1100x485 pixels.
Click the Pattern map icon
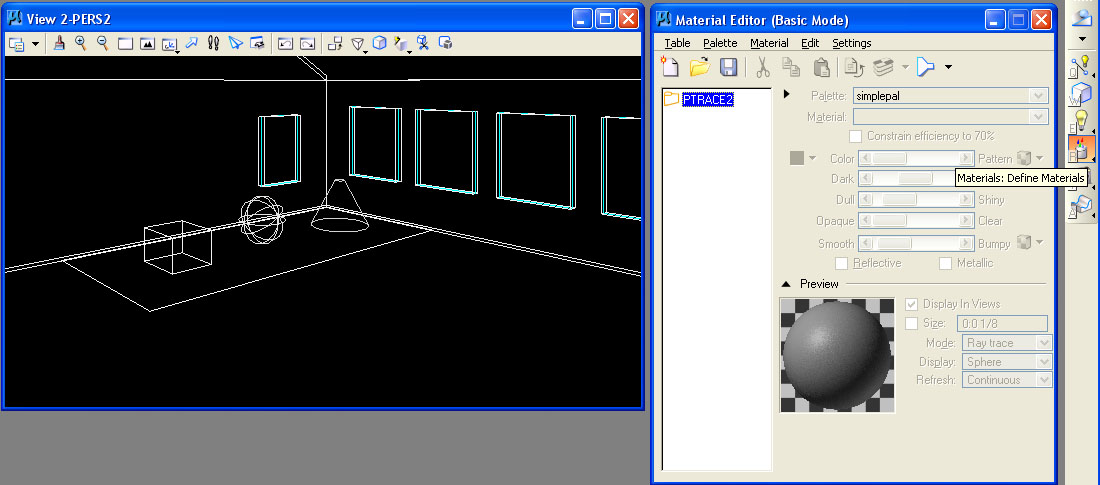click(x=1024, y=159)
